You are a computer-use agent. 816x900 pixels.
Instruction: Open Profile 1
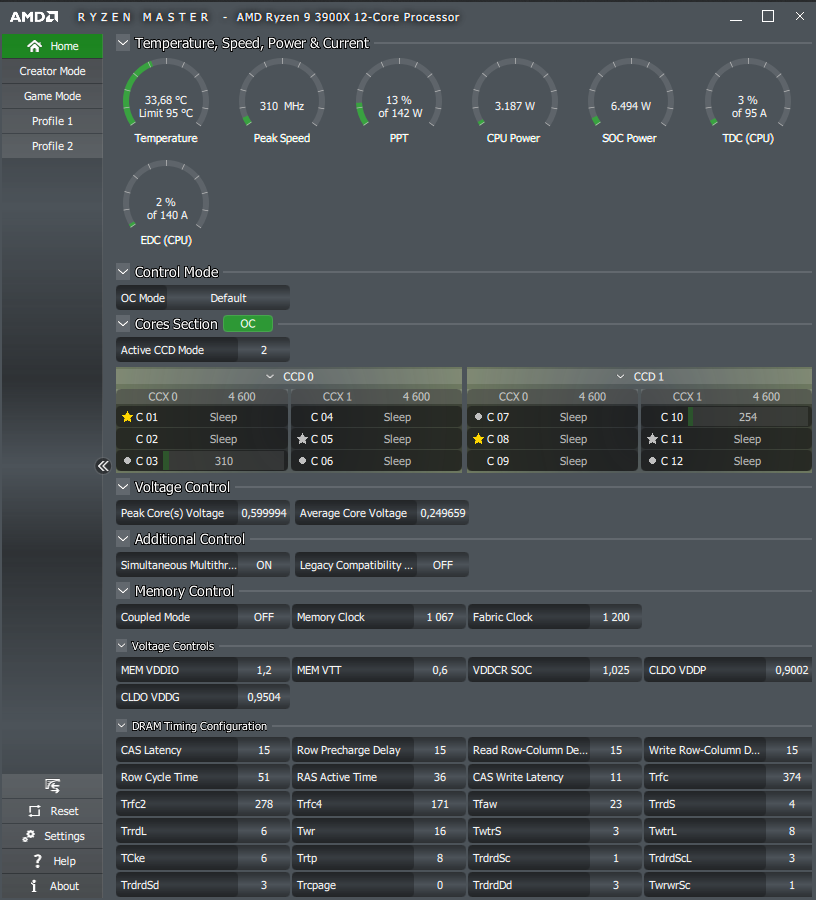[52, 121]
